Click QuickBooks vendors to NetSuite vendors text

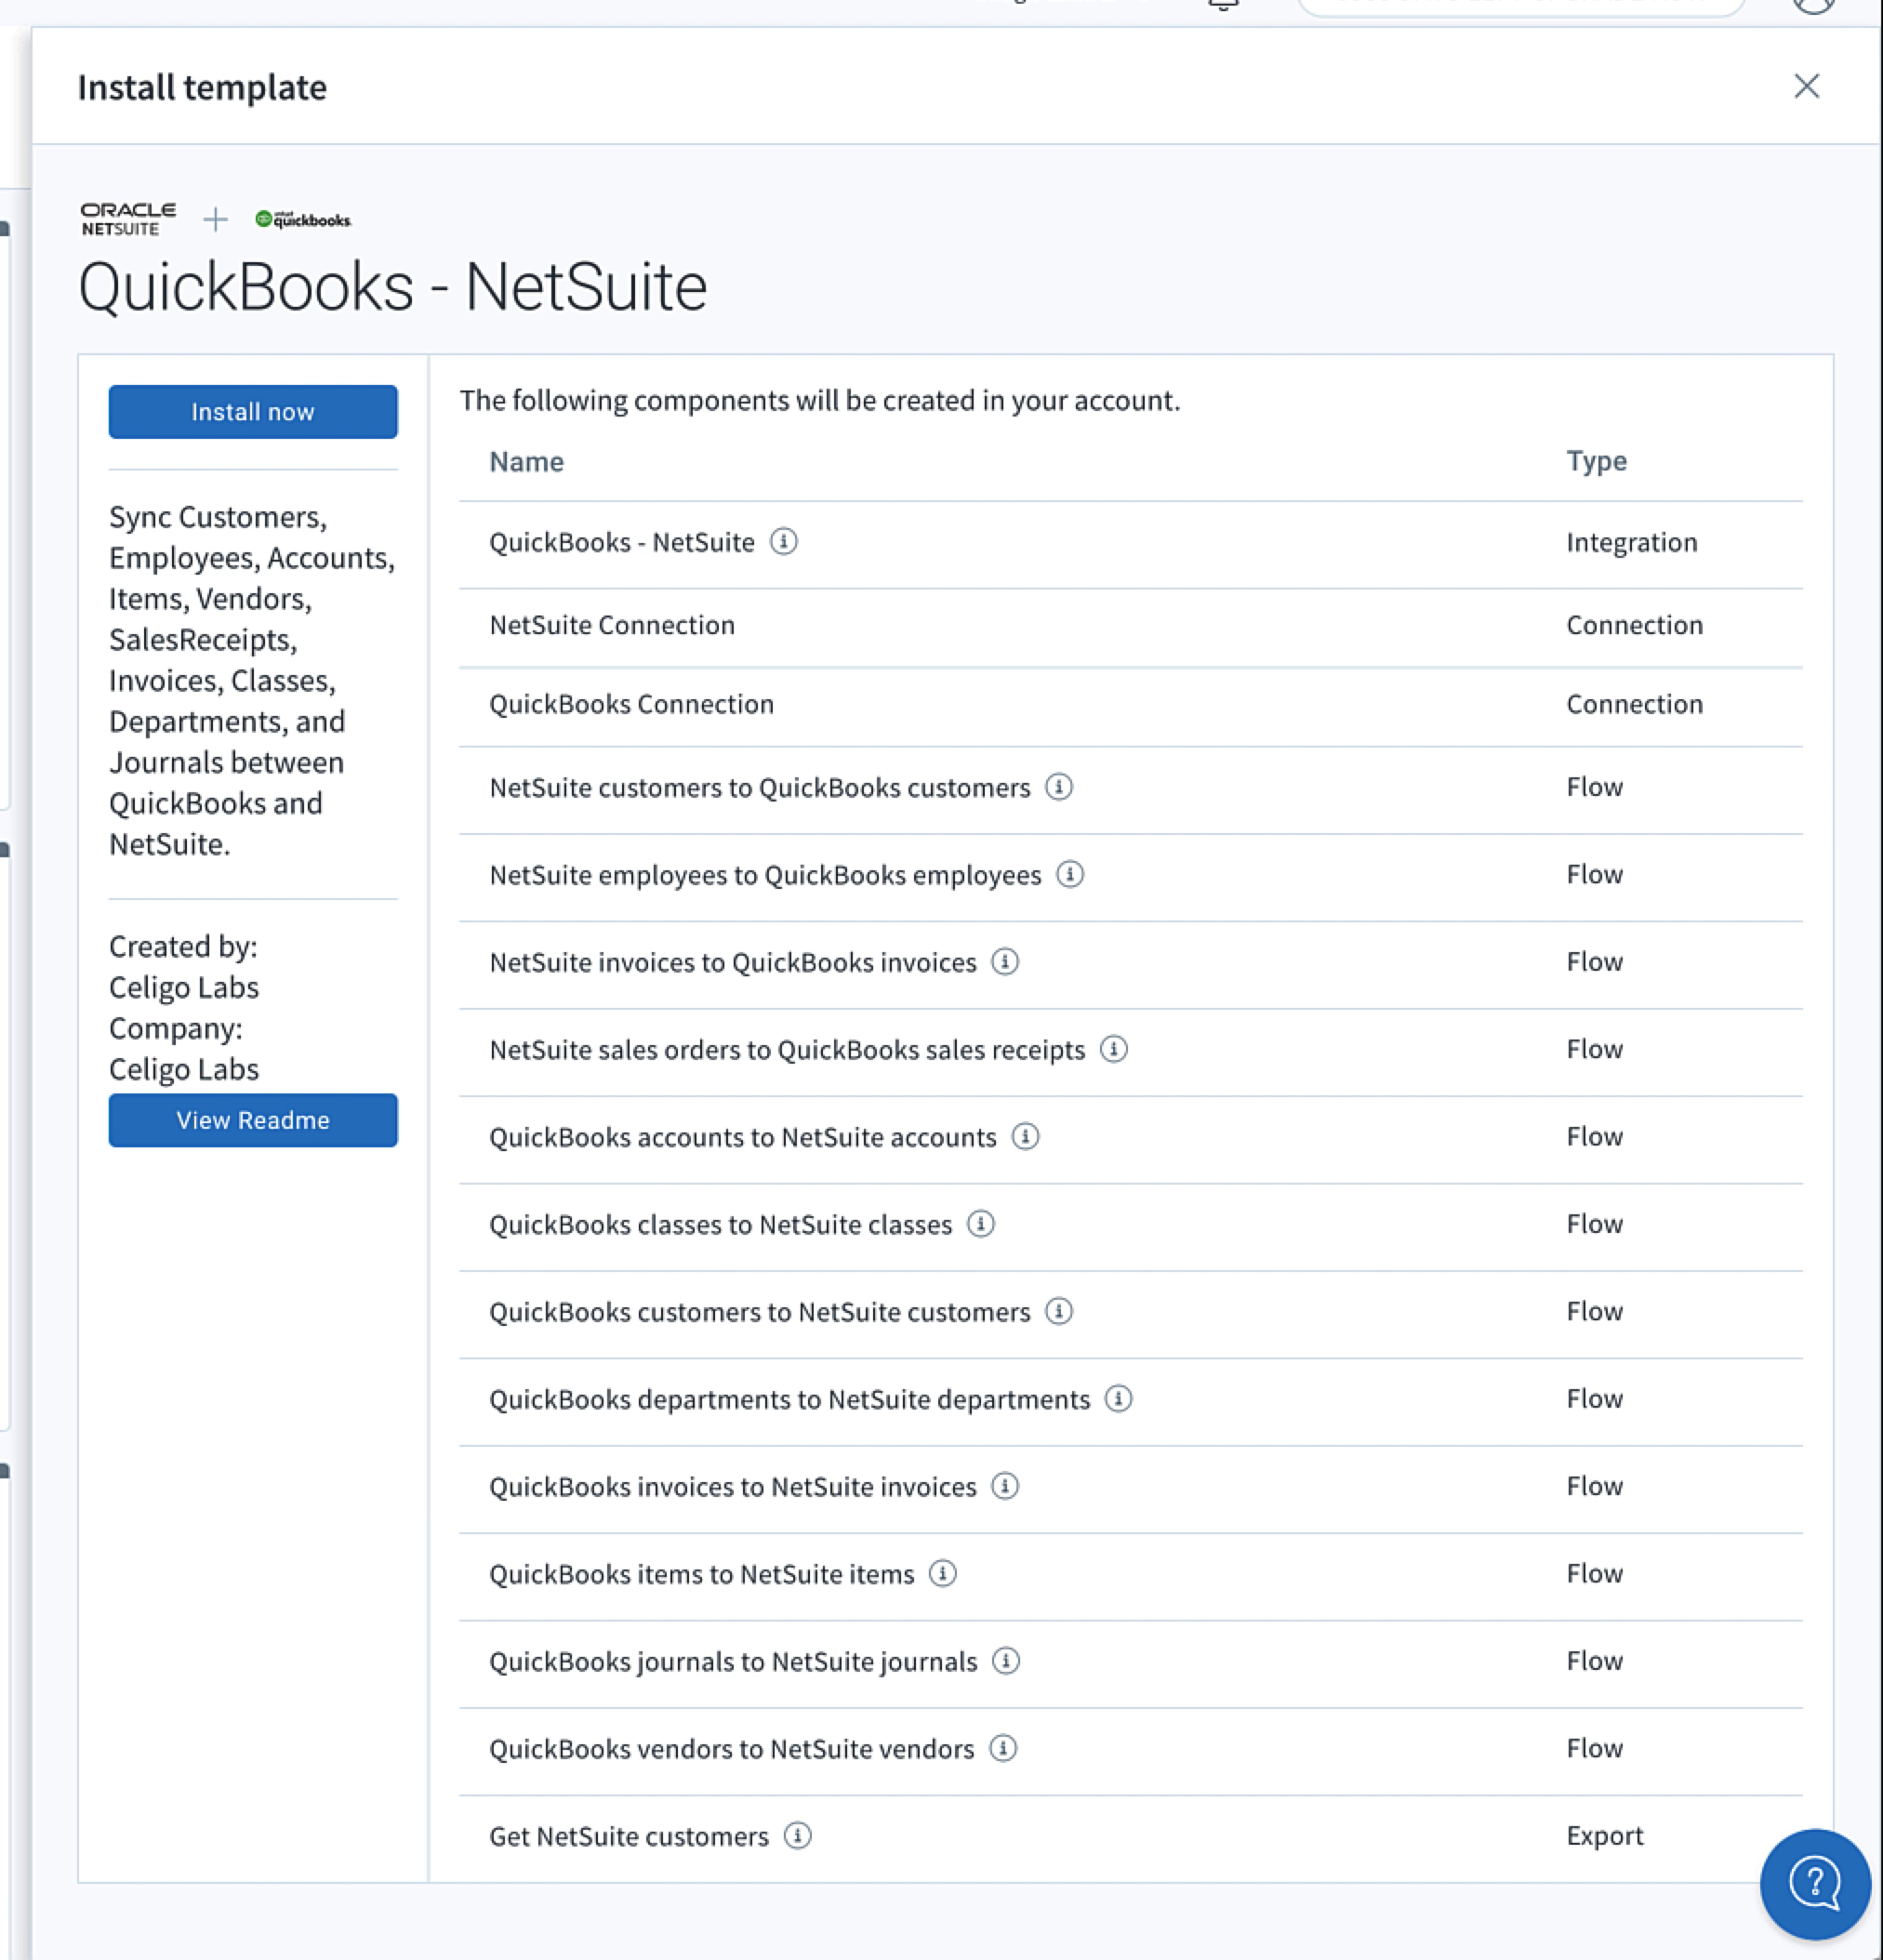click(x=732, y=1749)
